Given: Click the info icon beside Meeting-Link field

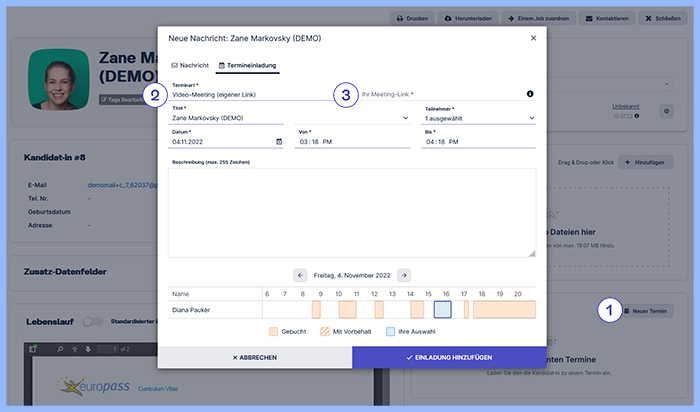Looking at the screenshot, I should [x=530, y=94].
